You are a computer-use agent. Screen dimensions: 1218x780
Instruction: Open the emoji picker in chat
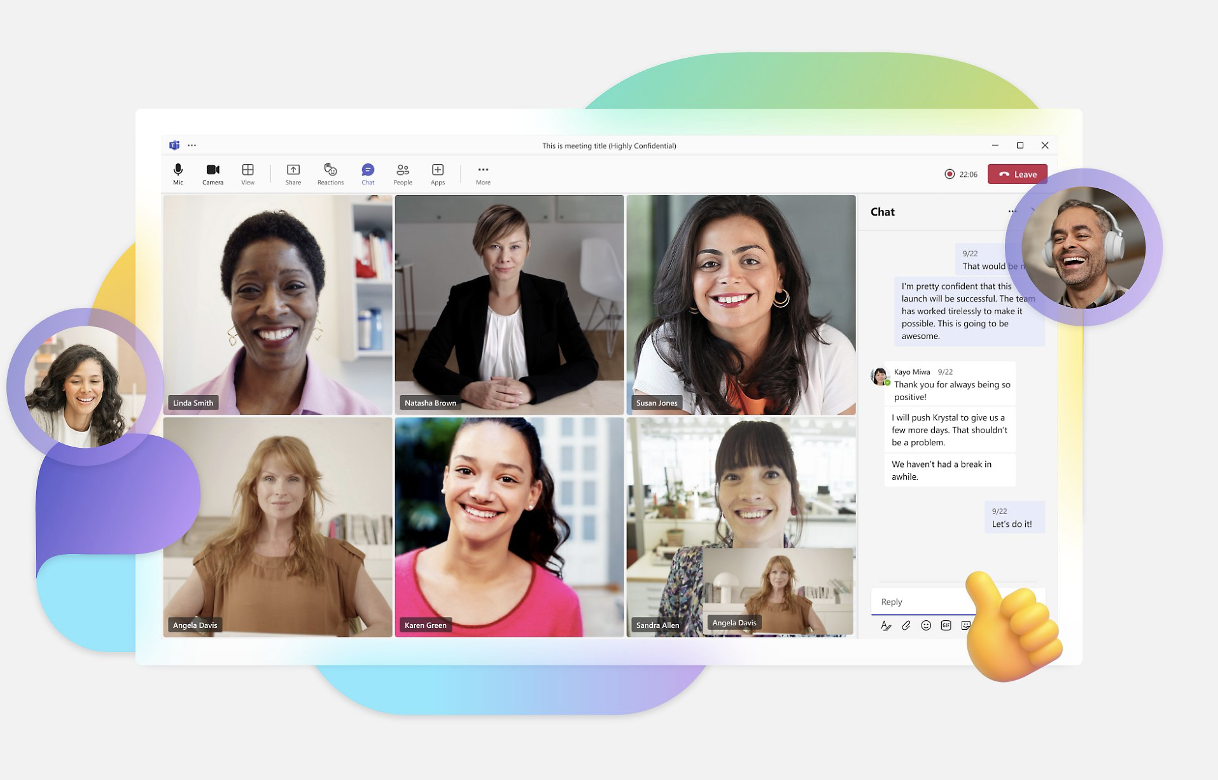(926, 626)
